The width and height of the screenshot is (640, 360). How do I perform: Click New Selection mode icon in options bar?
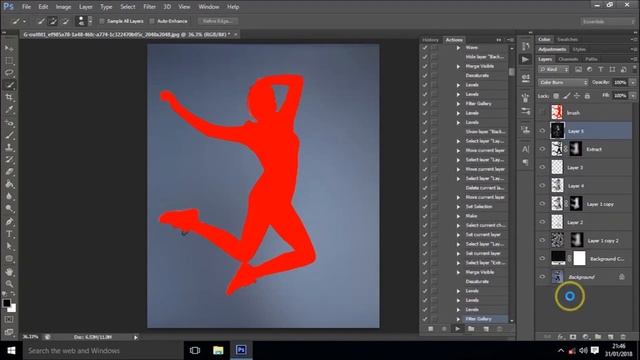click(41, 21)
